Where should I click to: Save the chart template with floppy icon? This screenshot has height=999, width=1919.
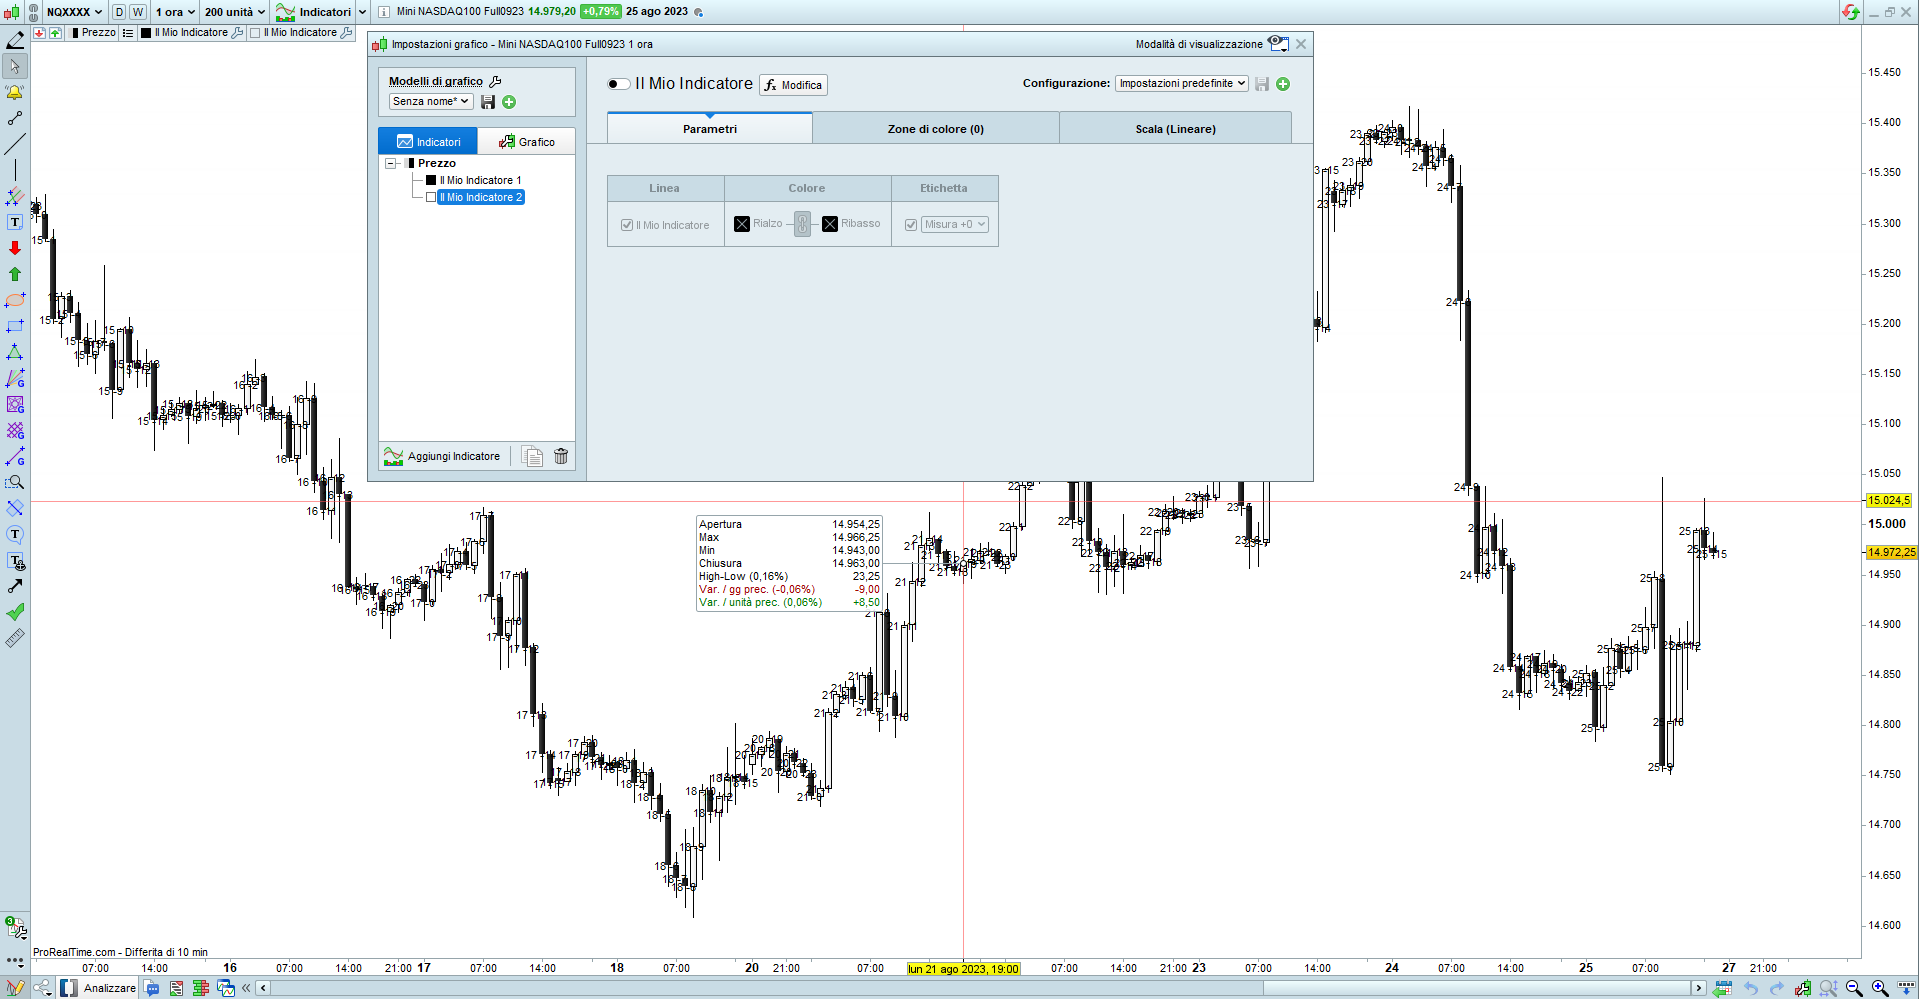point(488,102)
